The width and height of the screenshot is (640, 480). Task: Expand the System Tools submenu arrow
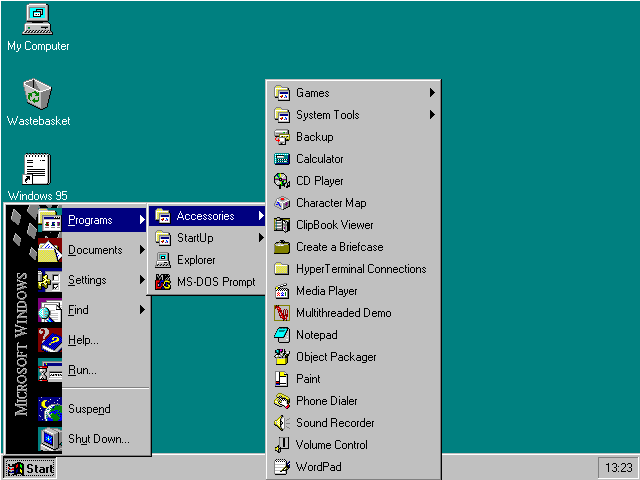432,115
